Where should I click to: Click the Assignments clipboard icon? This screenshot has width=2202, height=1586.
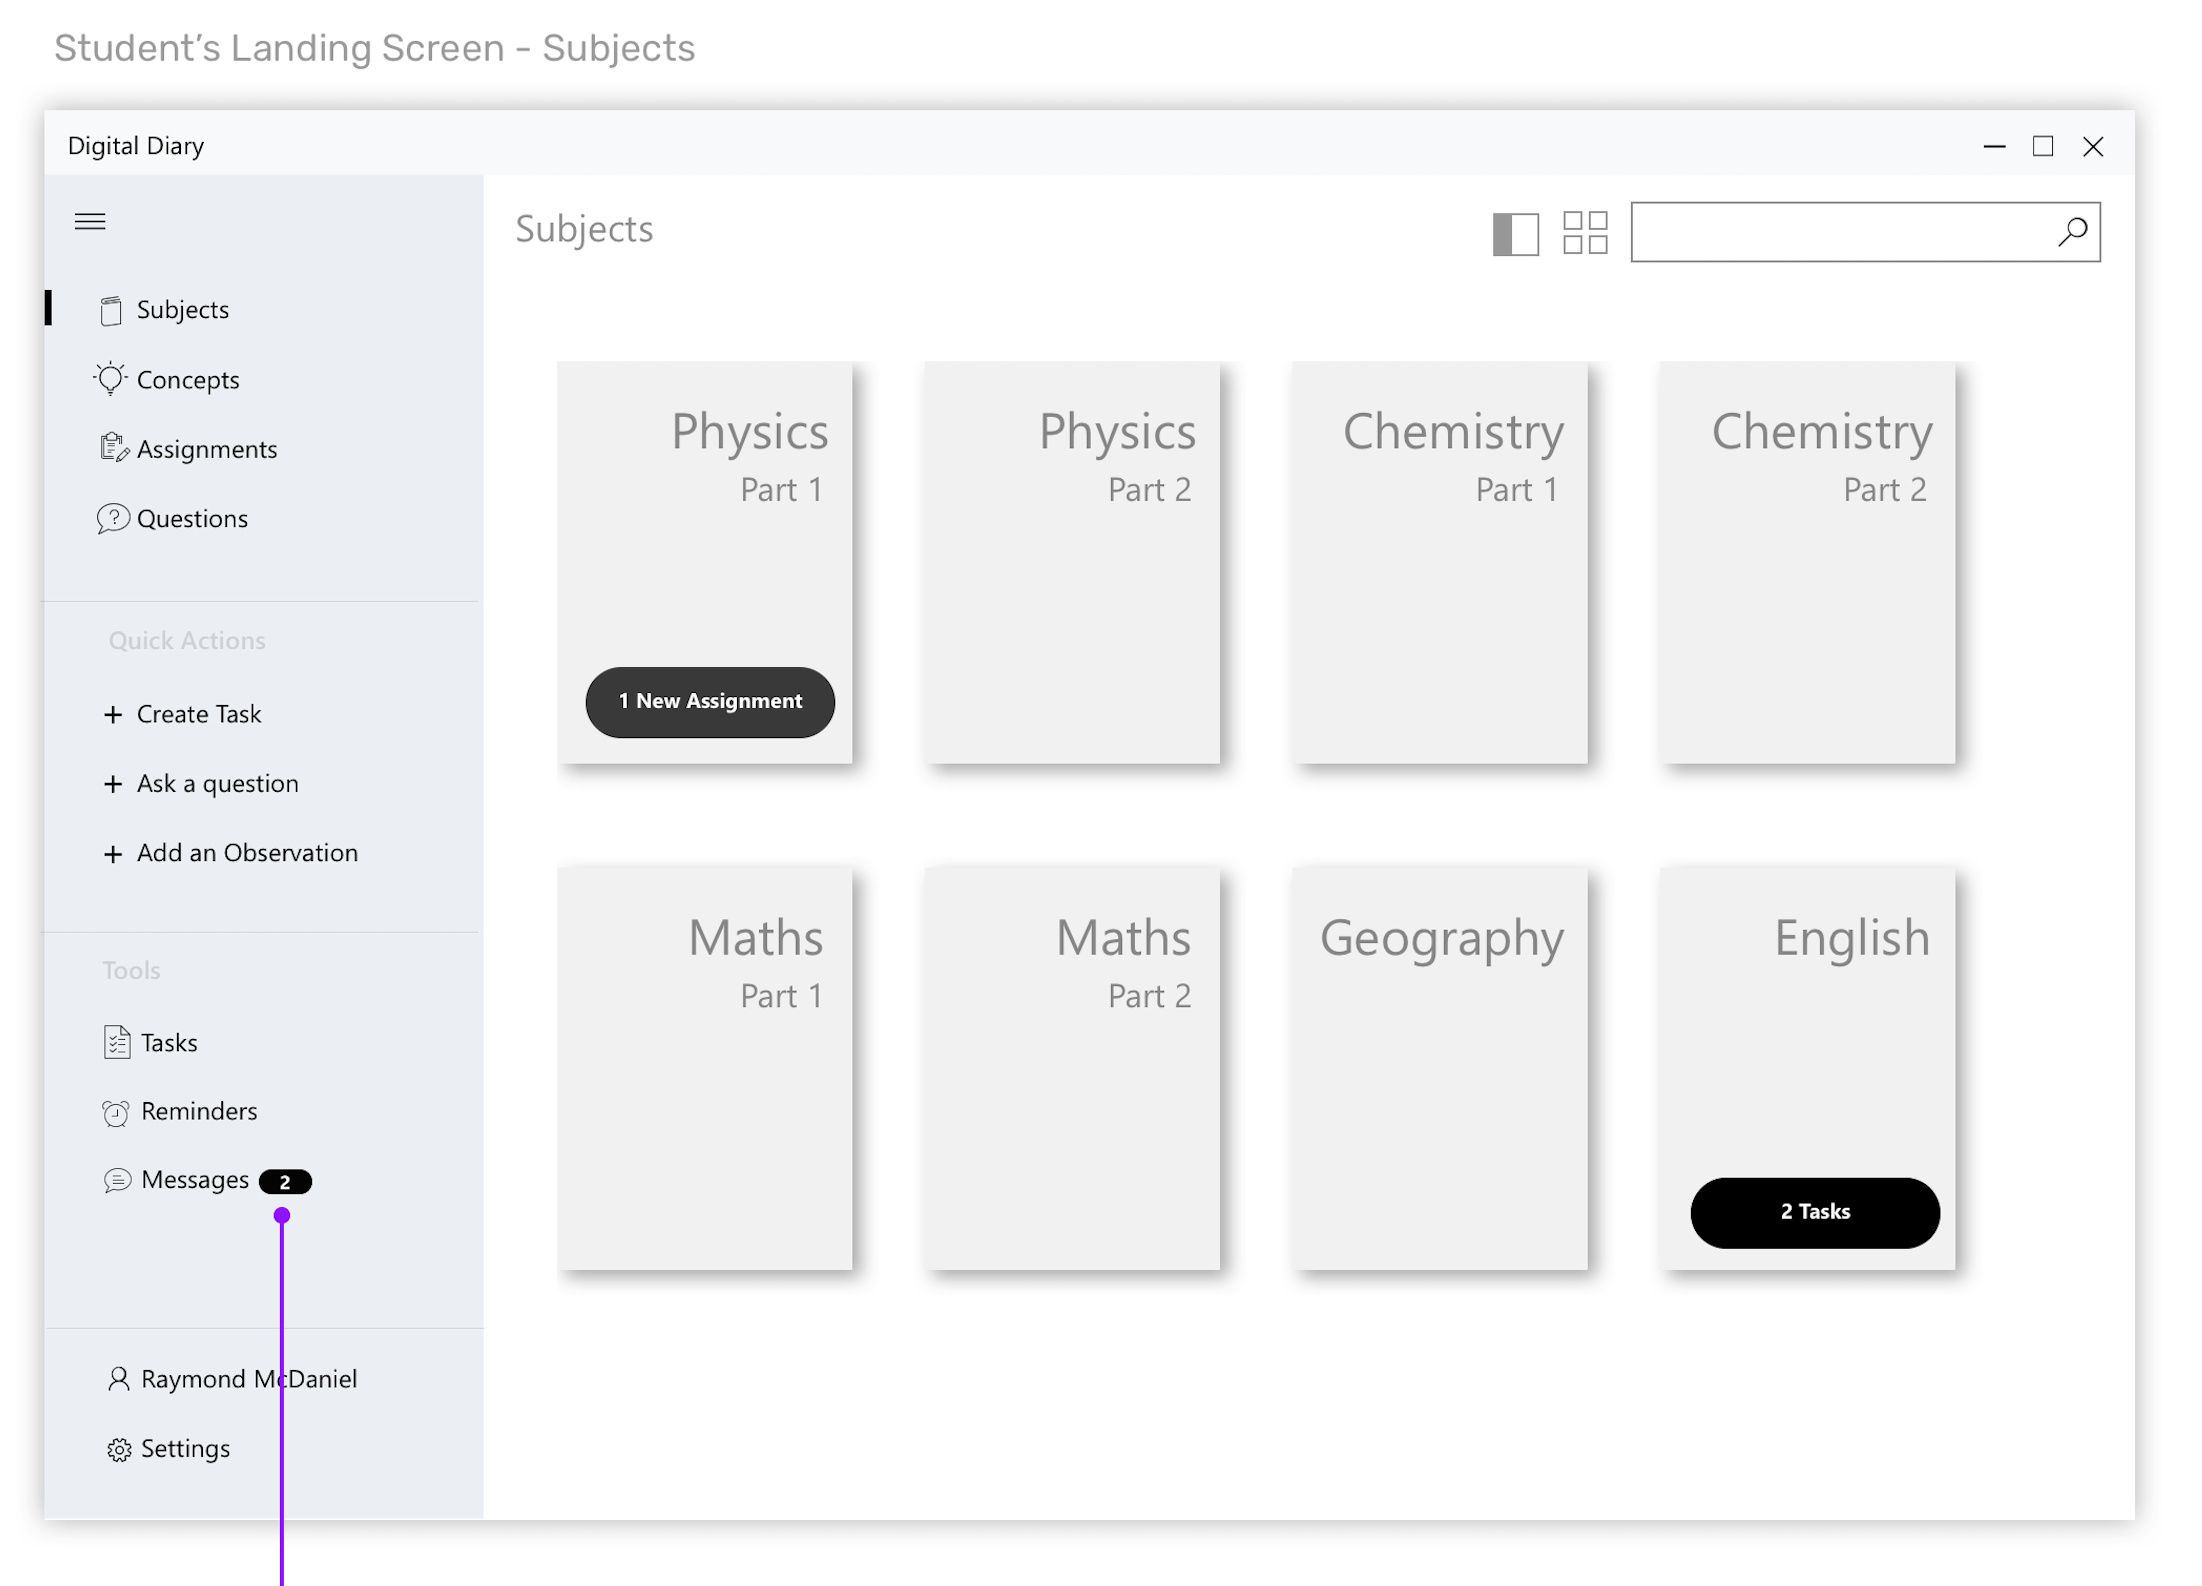point(113,449)
